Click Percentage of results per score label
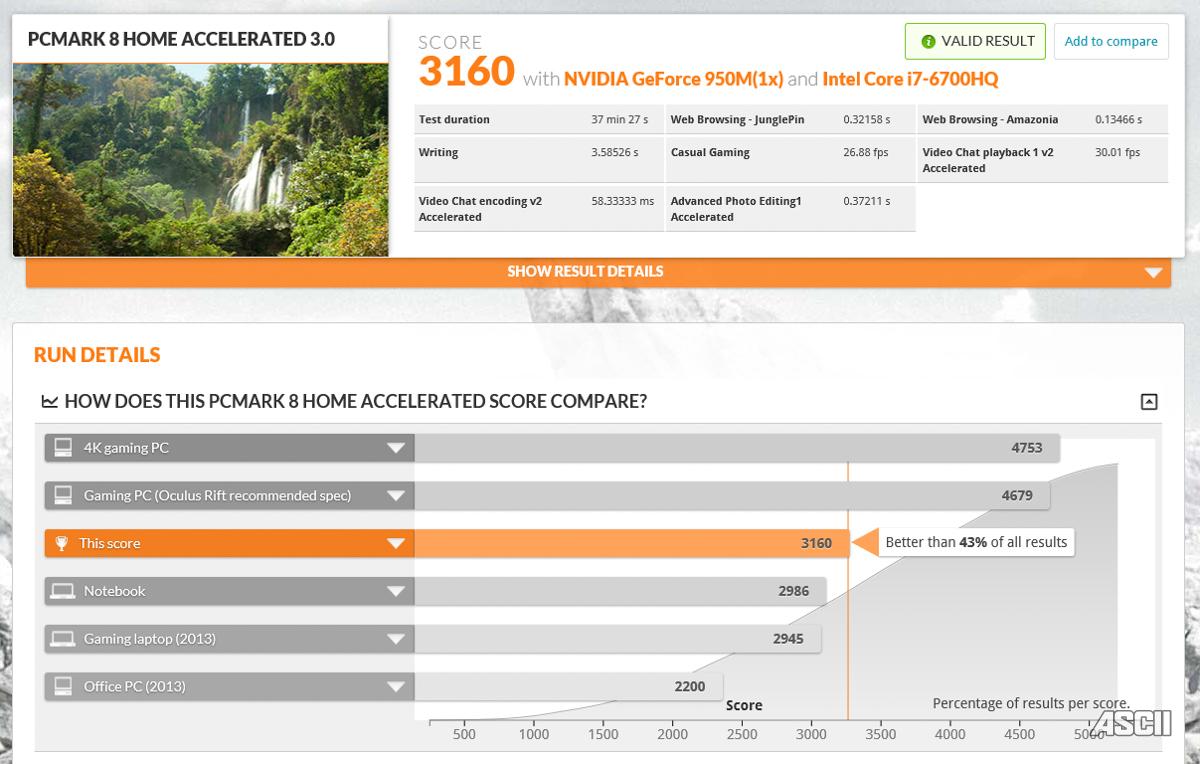Image resolution: width=1200 pixels, height=764 pixels. tap(1031, 704)
